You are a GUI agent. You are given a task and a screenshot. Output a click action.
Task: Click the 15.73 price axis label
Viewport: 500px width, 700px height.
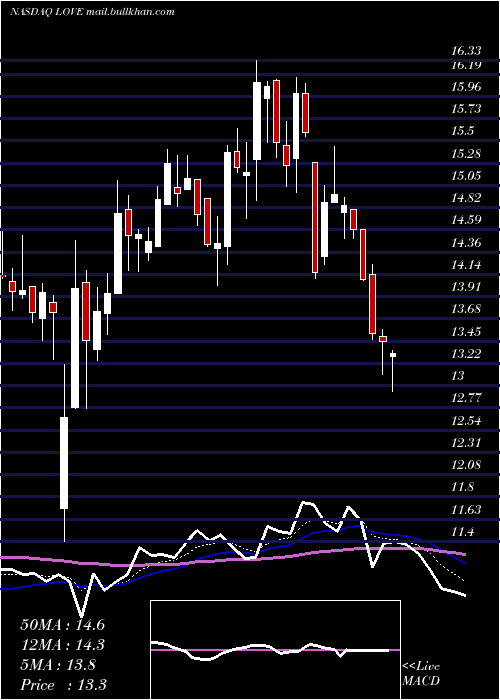466,109
